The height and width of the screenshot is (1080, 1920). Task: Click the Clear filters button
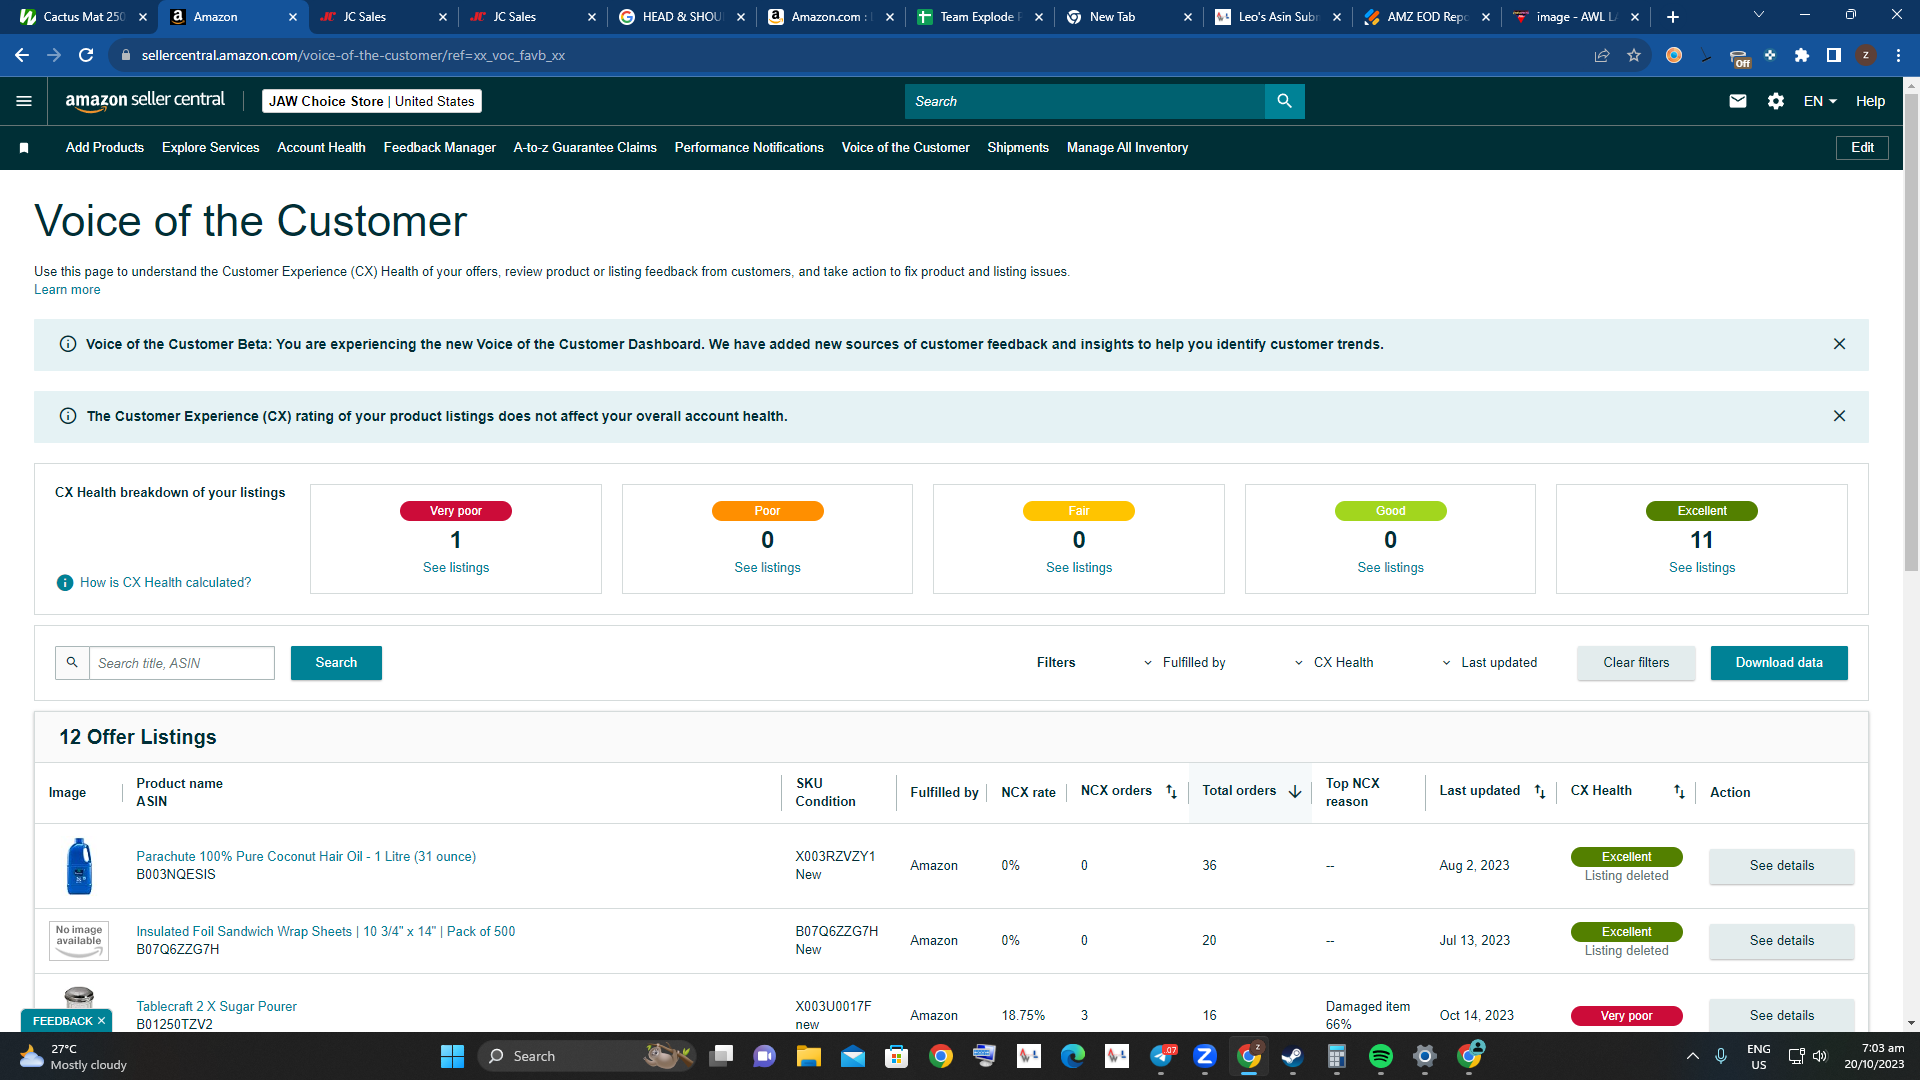(1636, 663)
